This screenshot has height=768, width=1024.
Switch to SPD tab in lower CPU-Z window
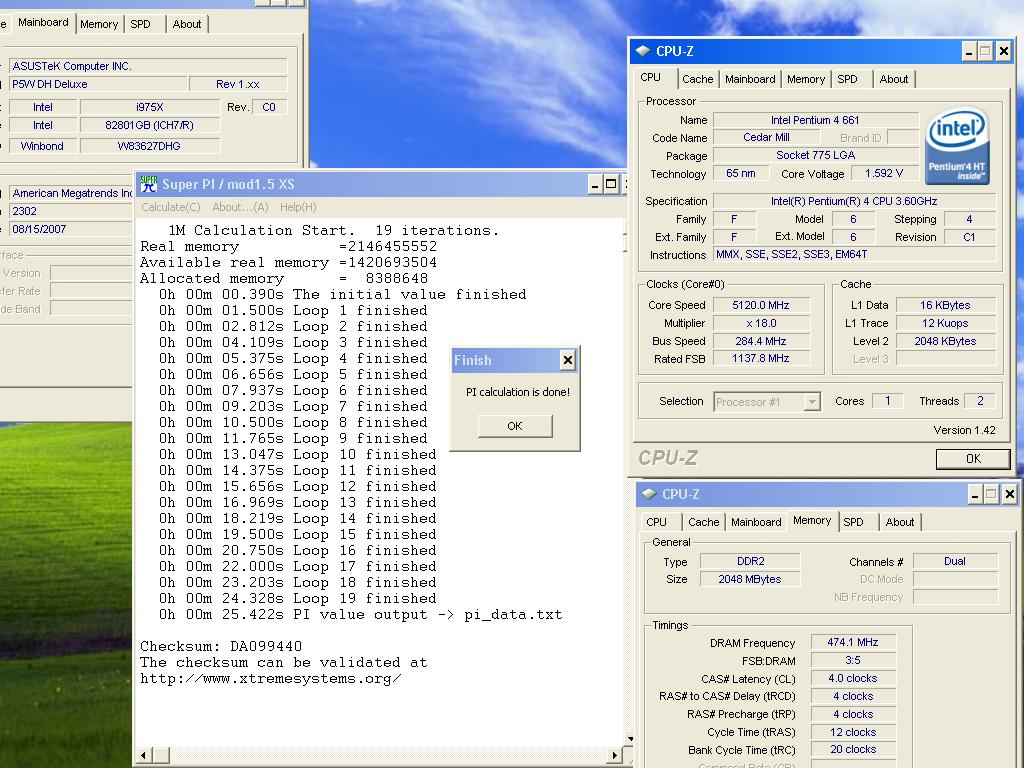[x=854, y=522]
